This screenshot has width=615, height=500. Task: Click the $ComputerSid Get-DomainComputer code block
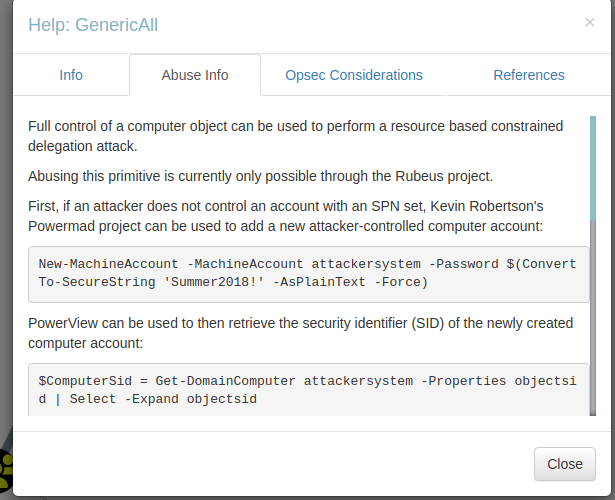[308, 390]
